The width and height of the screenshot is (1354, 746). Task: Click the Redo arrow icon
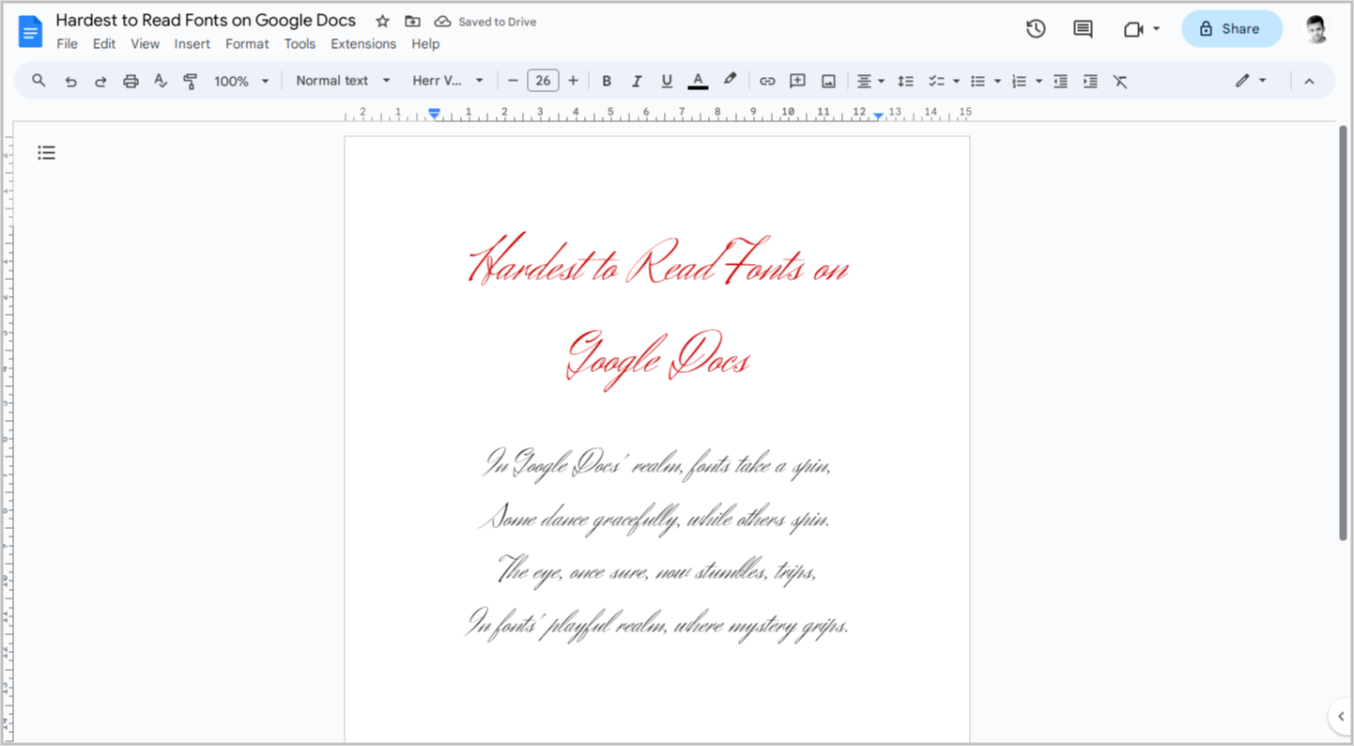[x=100, y=81]
